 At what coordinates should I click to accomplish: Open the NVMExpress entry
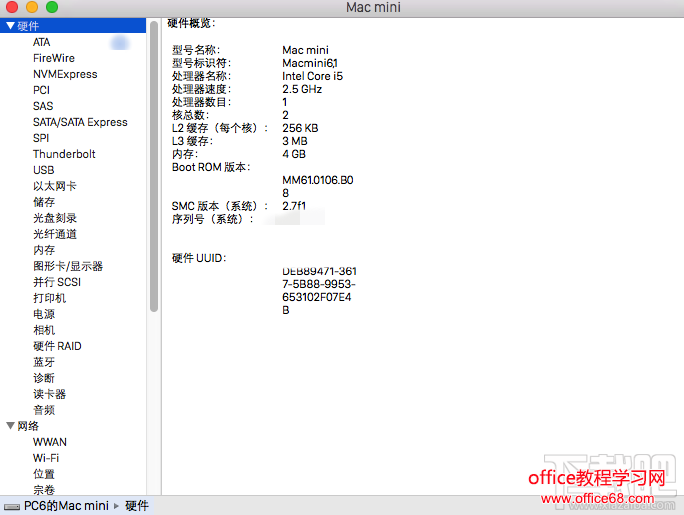pos(65,74)
